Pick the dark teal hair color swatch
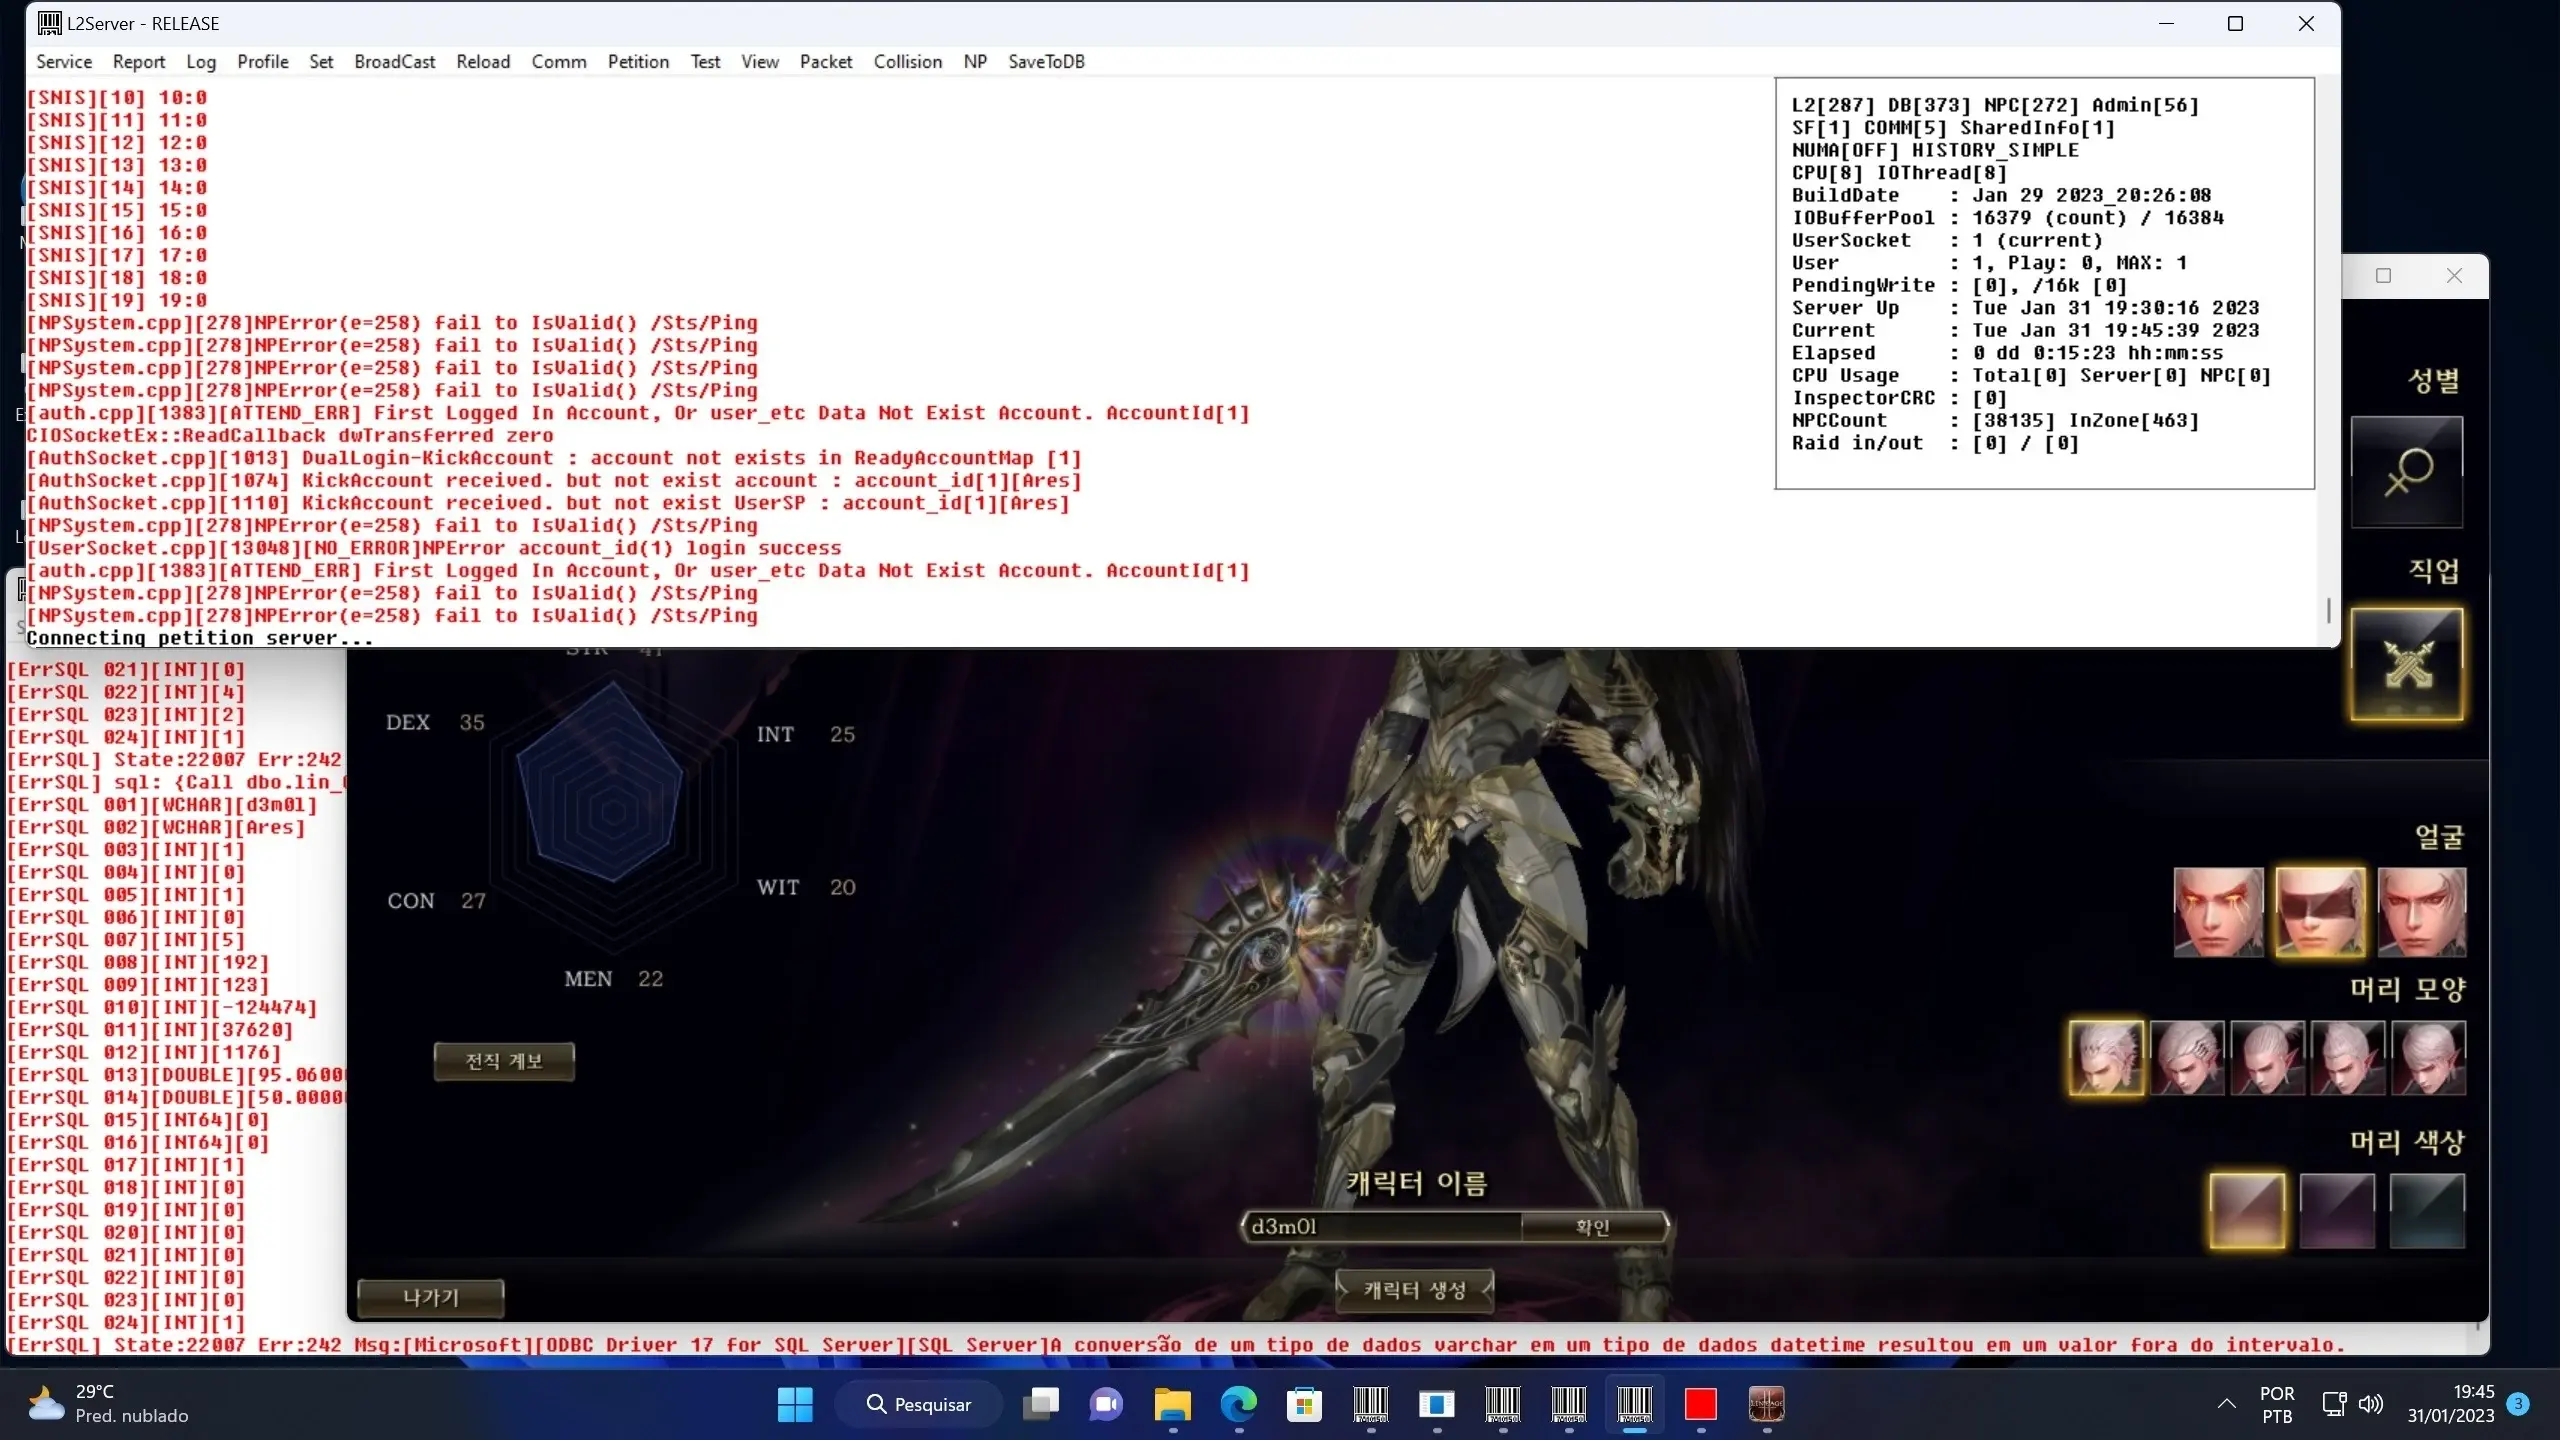 2427,1211
